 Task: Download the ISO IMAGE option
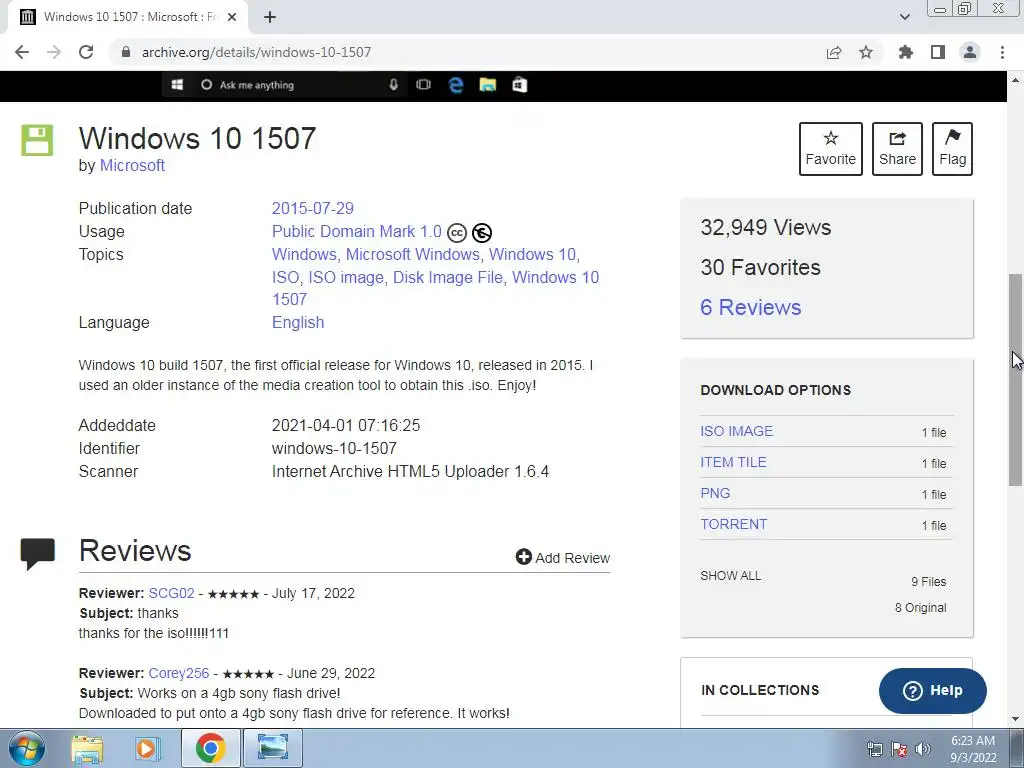click(x=737, y=431)
